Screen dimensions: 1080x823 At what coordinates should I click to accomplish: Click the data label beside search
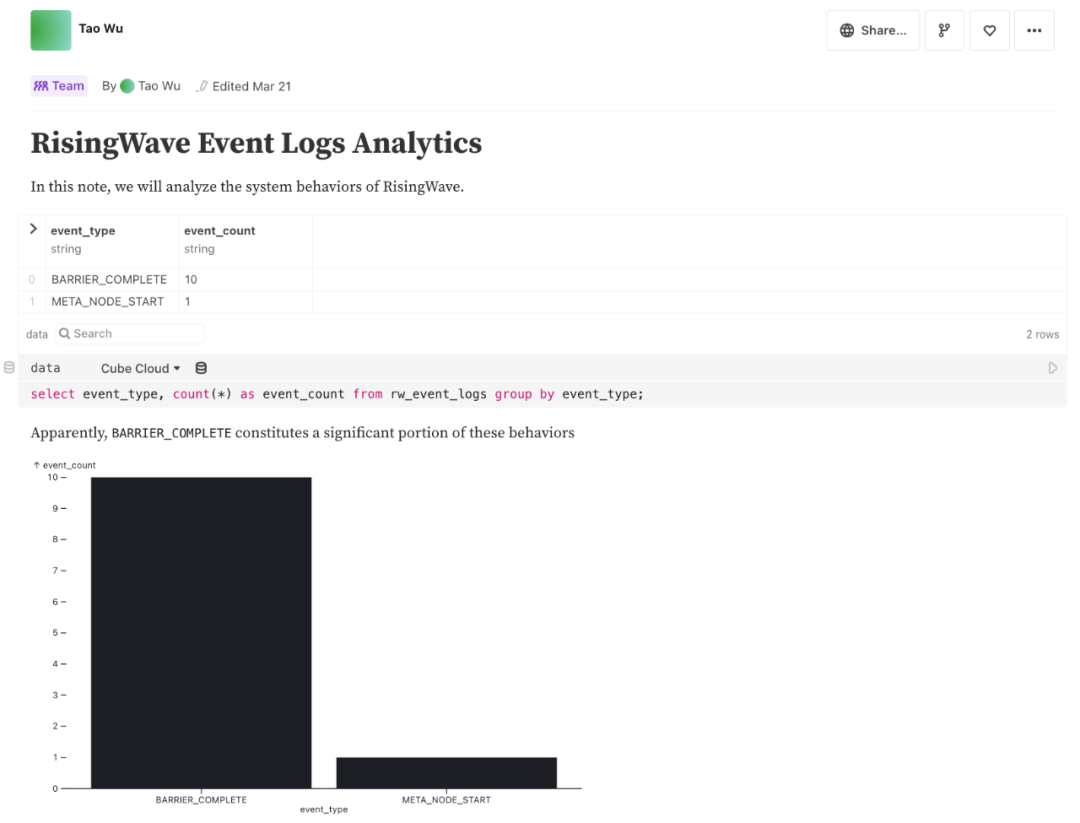[37, 335]
